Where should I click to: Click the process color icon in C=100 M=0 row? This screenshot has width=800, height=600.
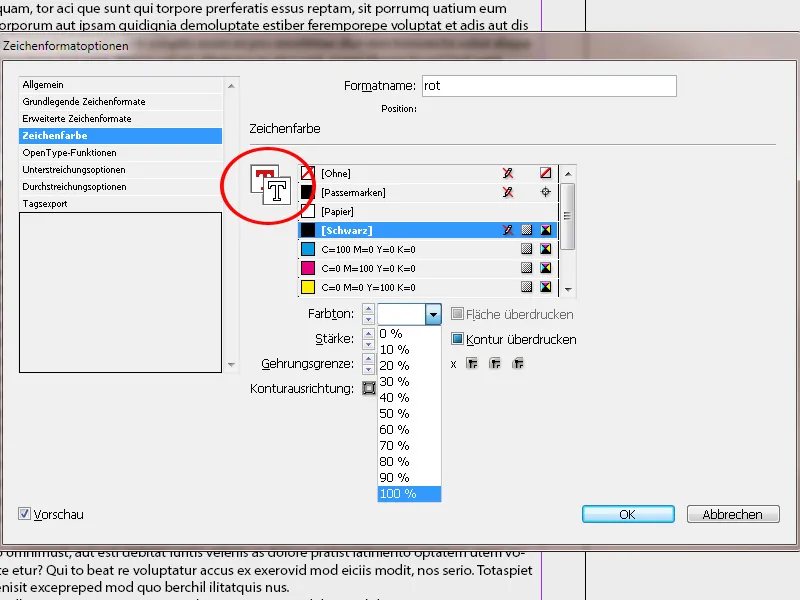pos(527,249)
